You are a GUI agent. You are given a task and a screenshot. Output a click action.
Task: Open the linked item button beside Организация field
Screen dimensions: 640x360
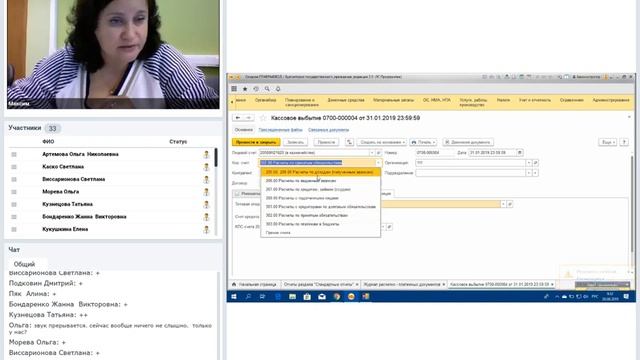pos(536,162)
